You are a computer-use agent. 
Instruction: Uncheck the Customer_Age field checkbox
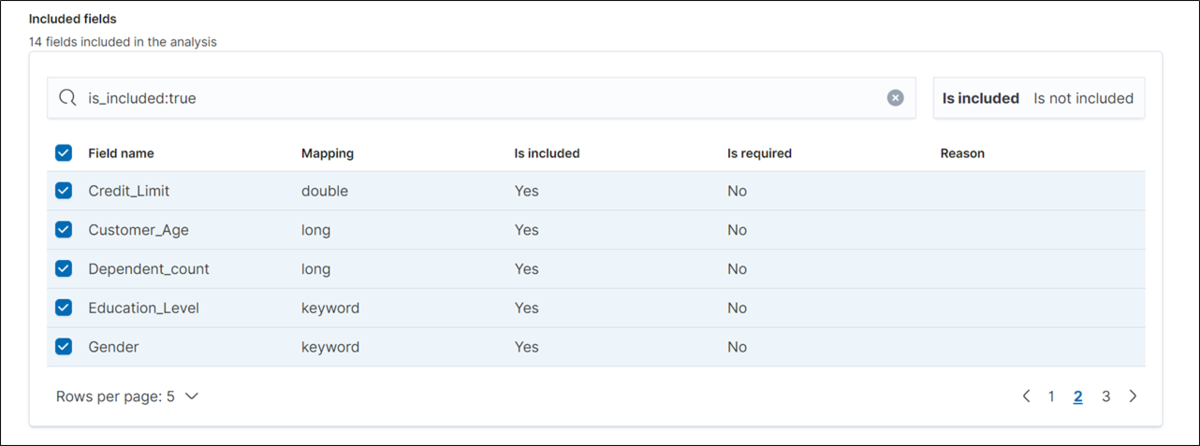pyautogui.click(x=64, y=230)
